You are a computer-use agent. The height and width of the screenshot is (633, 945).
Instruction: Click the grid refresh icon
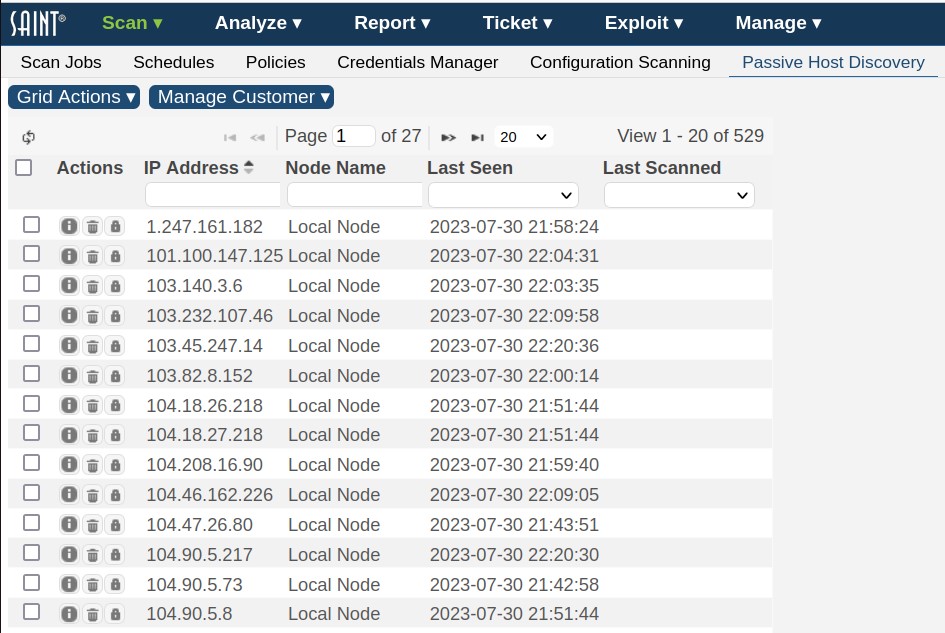click(x=28, y=137)
